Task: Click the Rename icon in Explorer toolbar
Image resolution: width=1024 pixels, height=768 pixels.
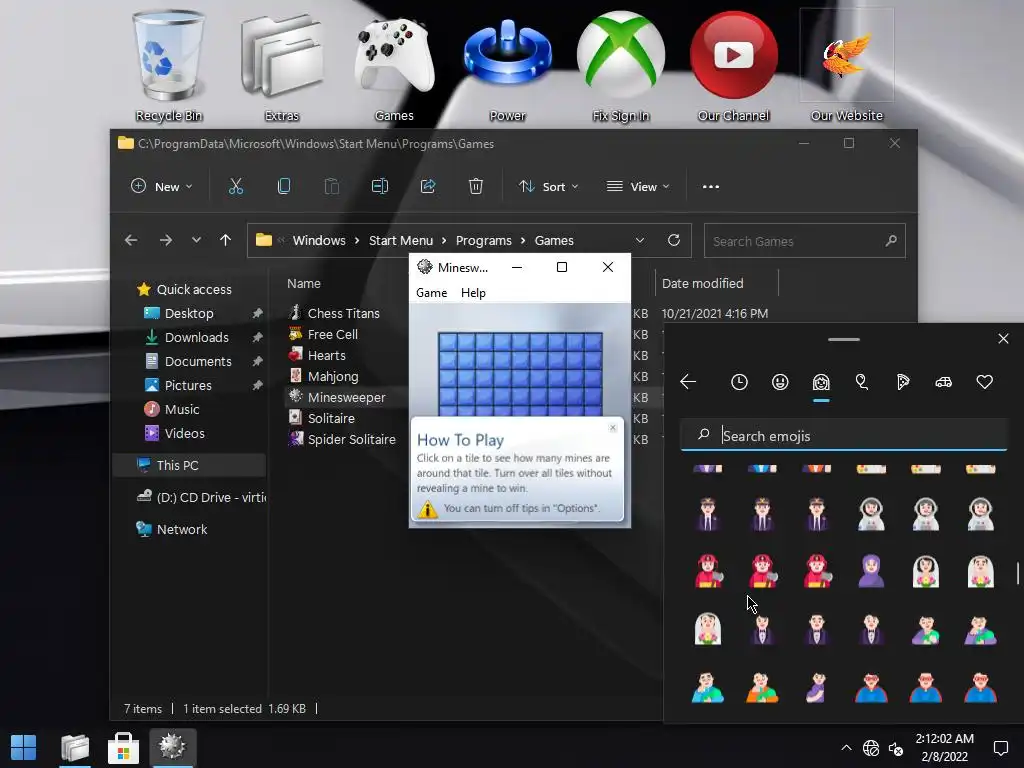Action: [x=379, y=187]
